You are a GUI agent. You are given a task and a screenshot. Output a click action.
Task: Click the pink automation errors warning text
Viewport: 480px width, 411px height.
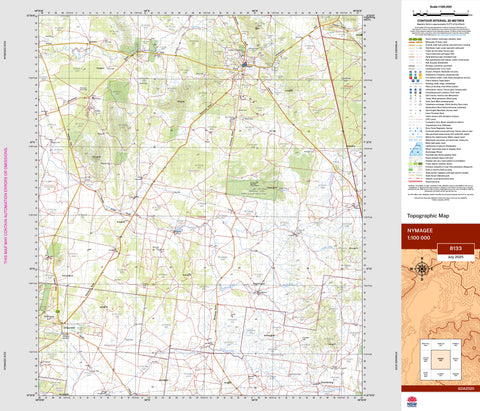pos(6,206)
